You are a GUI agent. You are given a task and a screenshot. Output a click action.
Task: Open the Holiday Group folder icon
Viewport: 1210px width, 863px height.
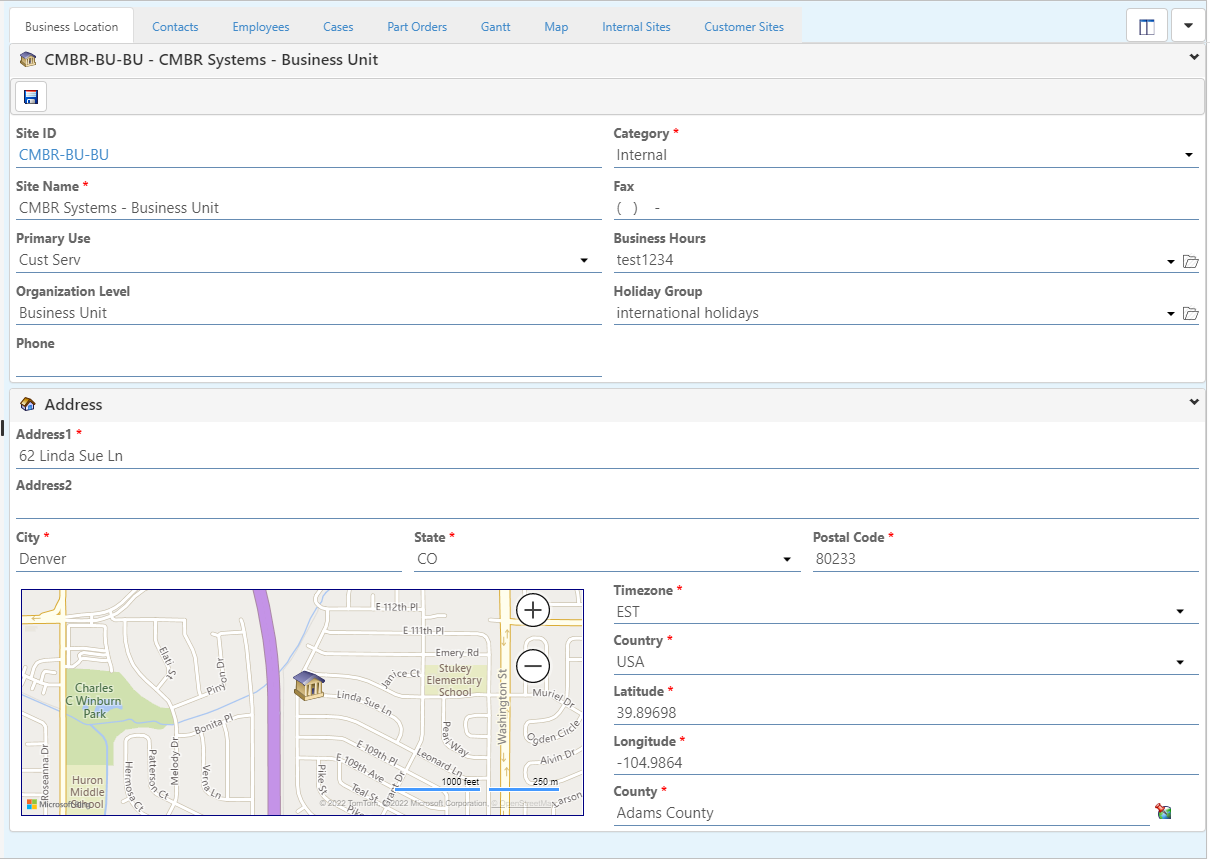[1190, 314]
